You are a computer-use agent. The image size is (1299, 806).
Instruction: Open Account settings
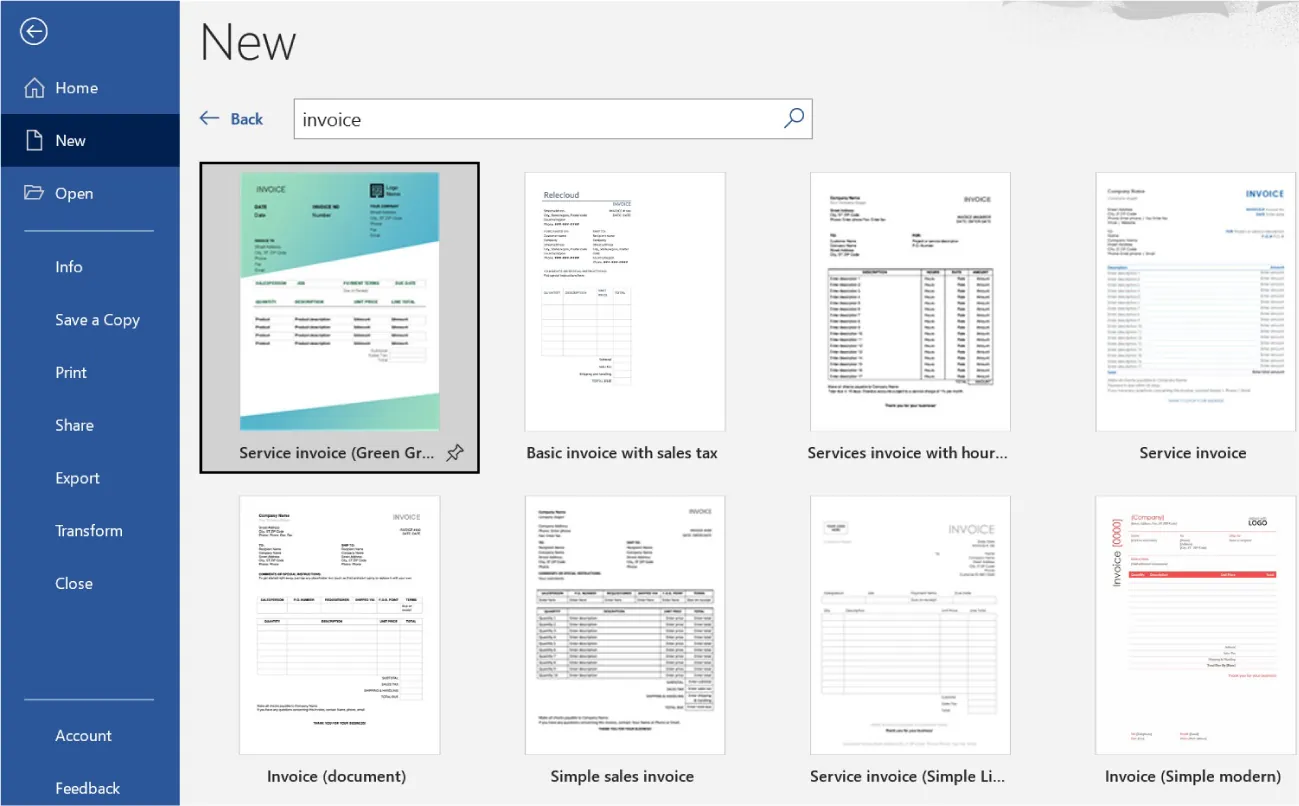83,735
